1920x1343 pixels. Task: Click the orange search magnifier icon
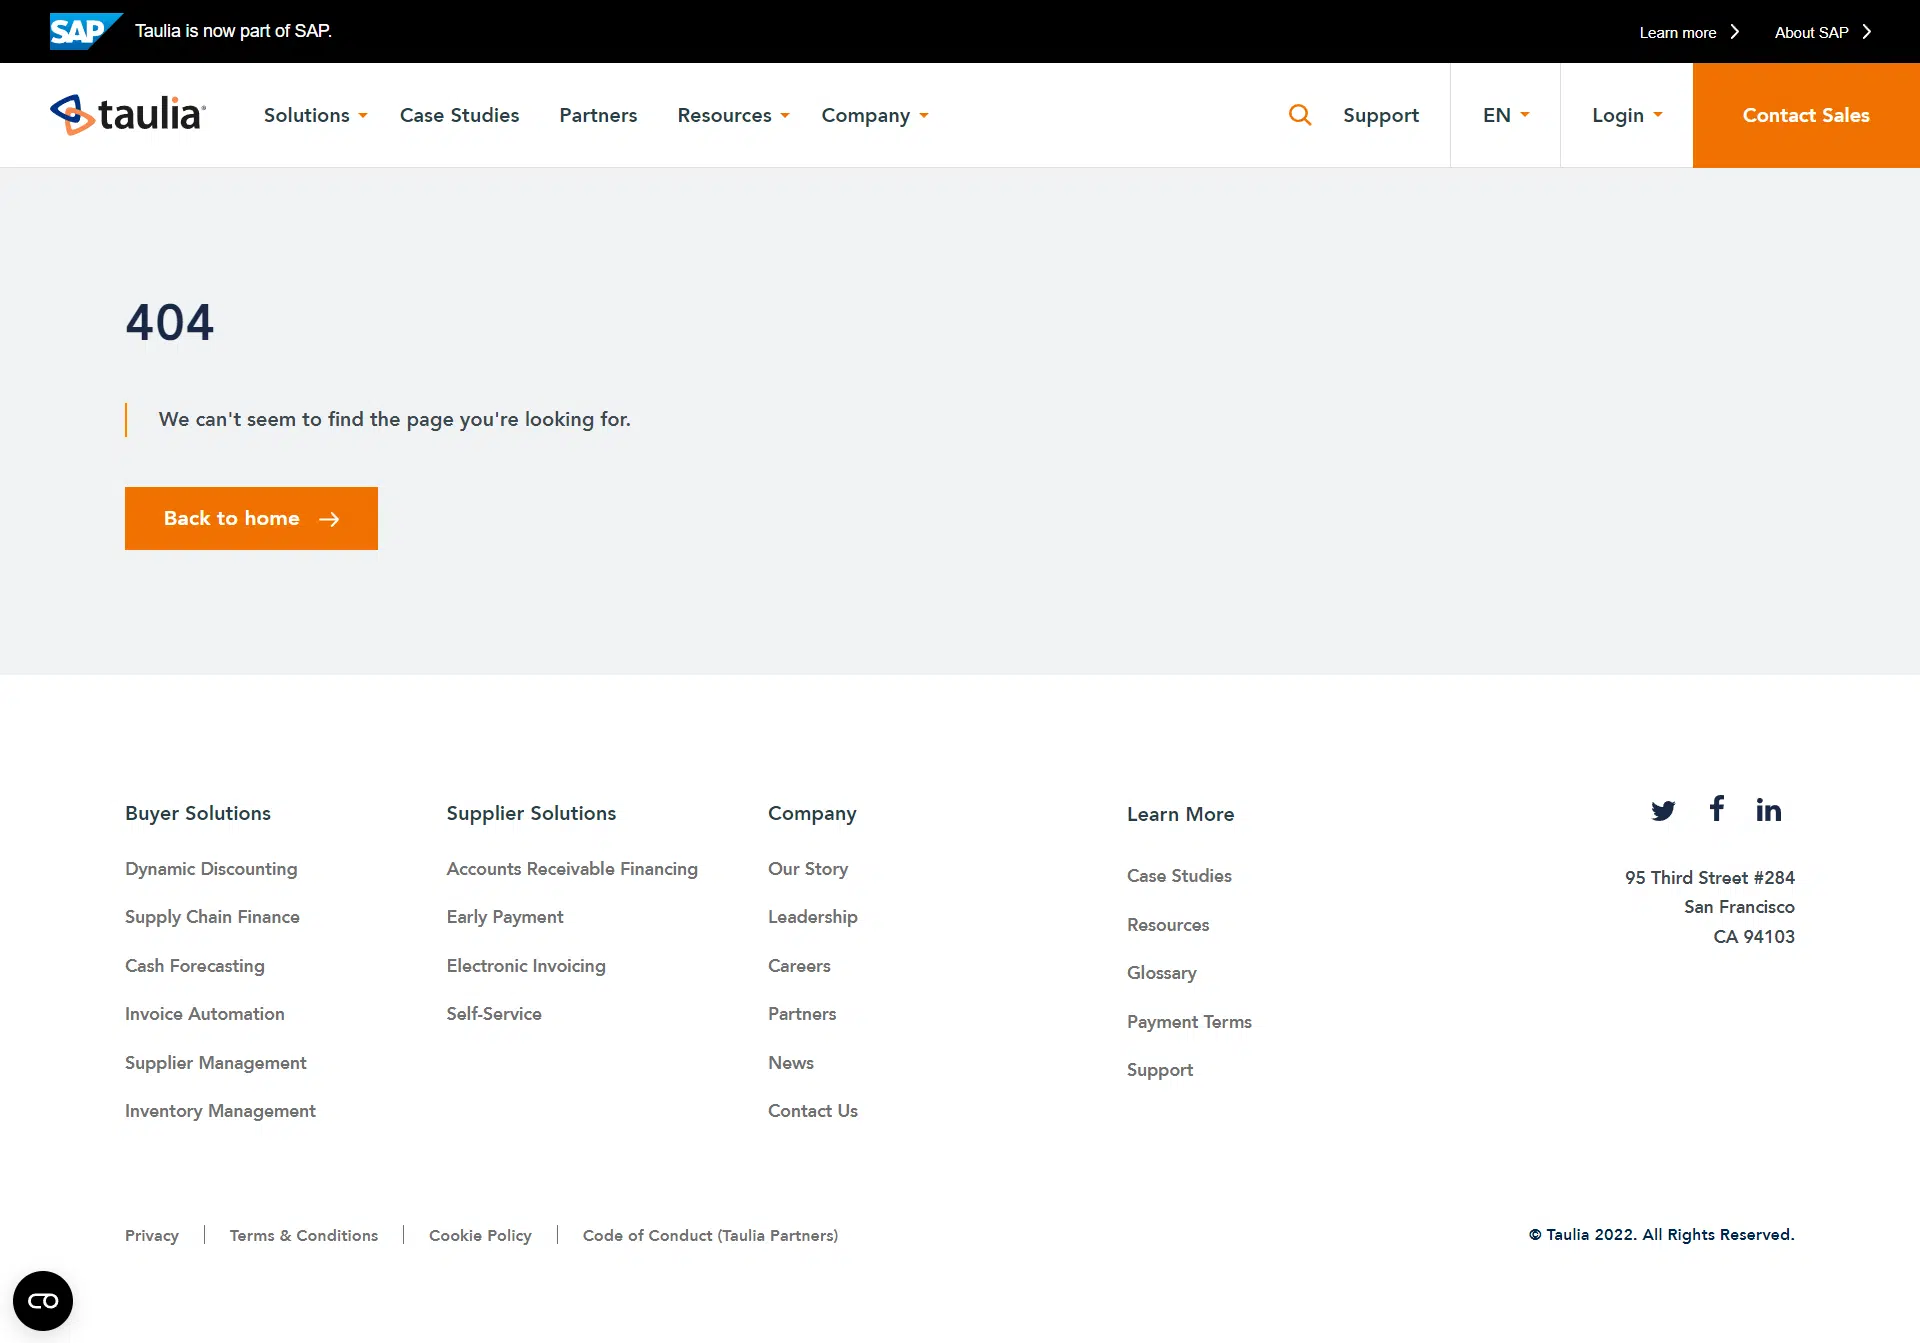click(1299, 115)
